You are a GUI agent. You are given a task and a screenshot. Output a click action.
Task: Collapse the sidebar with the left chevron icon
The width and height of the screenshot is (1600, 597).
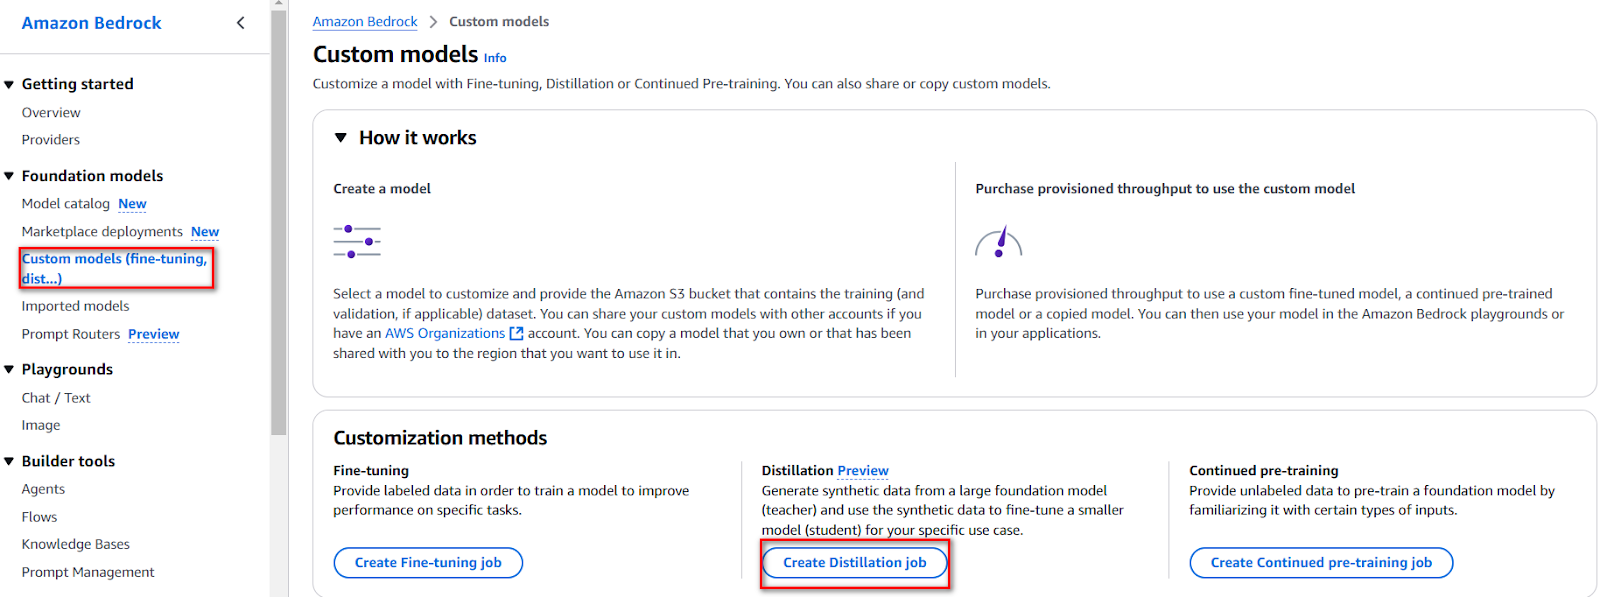240,23
